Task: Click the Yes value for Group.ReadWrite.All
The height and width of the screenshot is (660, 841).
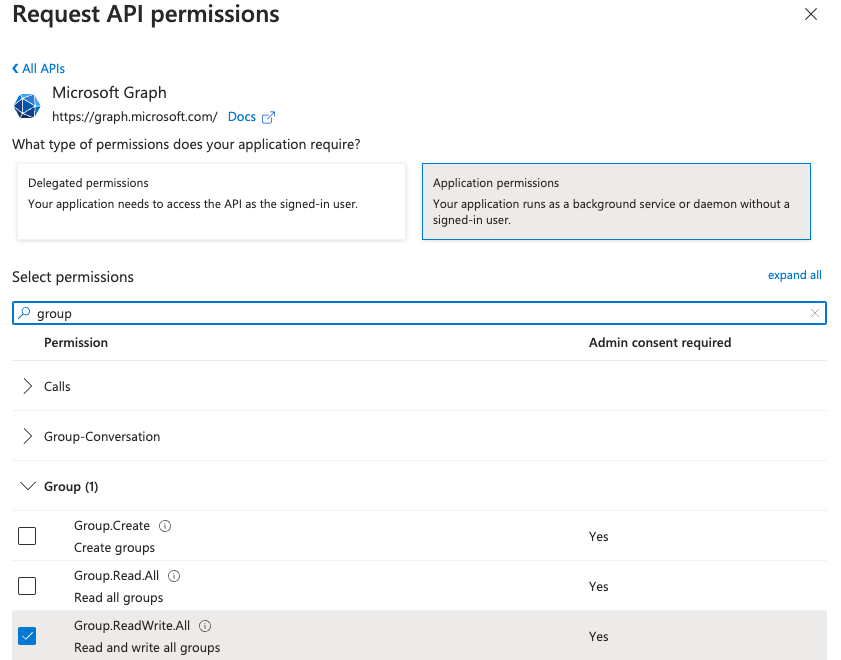Action: (599, 636)
